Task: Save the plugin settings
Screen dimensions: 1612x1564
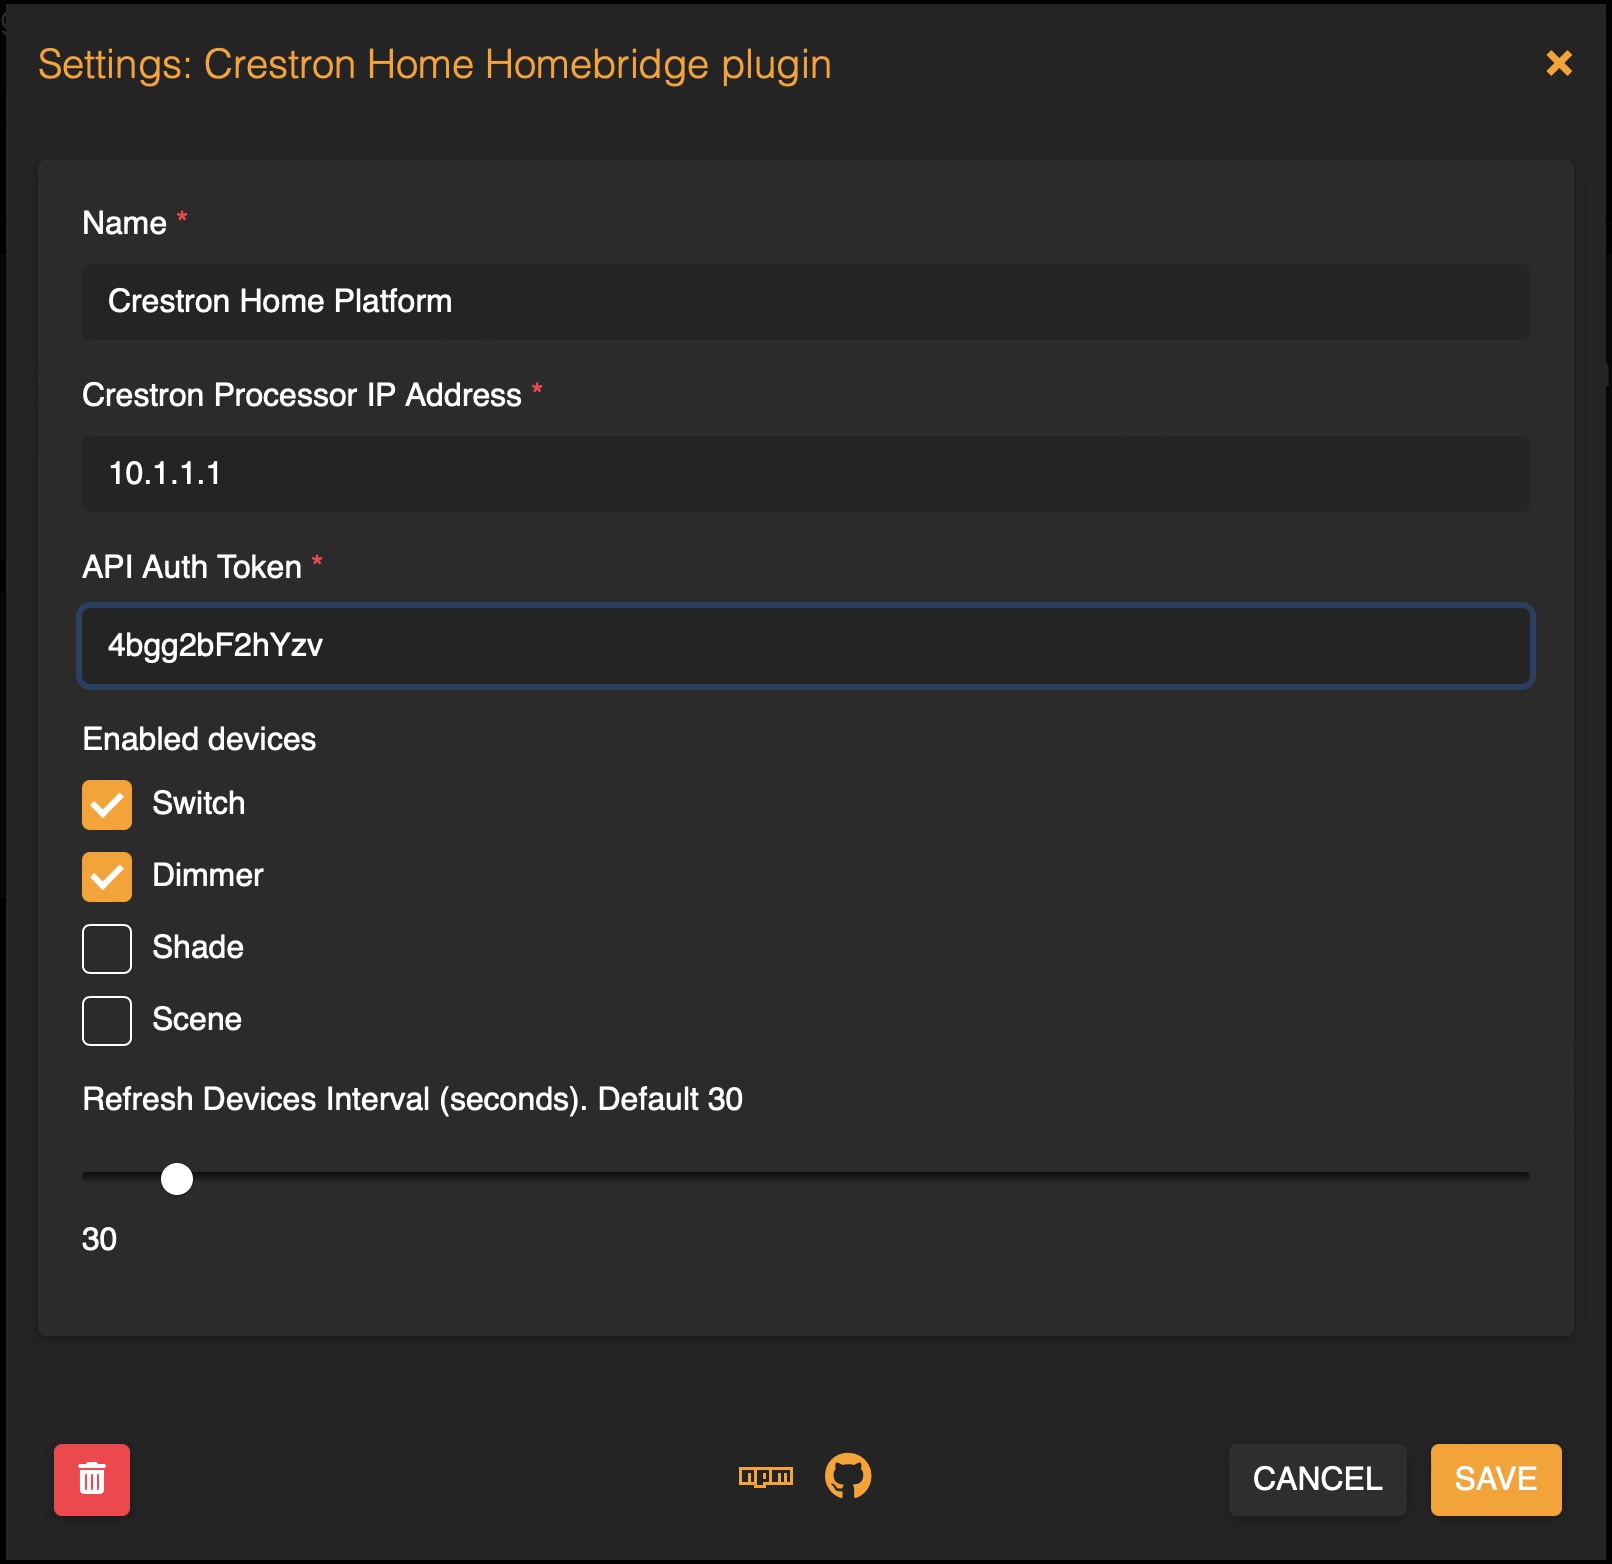Action: (1496, 1479)
